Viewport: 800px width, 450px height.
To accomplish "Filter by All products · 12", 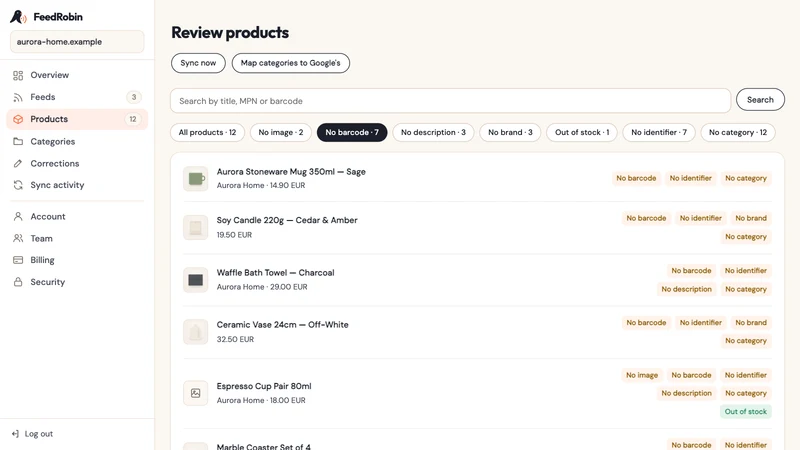I will tap(207, 133).
